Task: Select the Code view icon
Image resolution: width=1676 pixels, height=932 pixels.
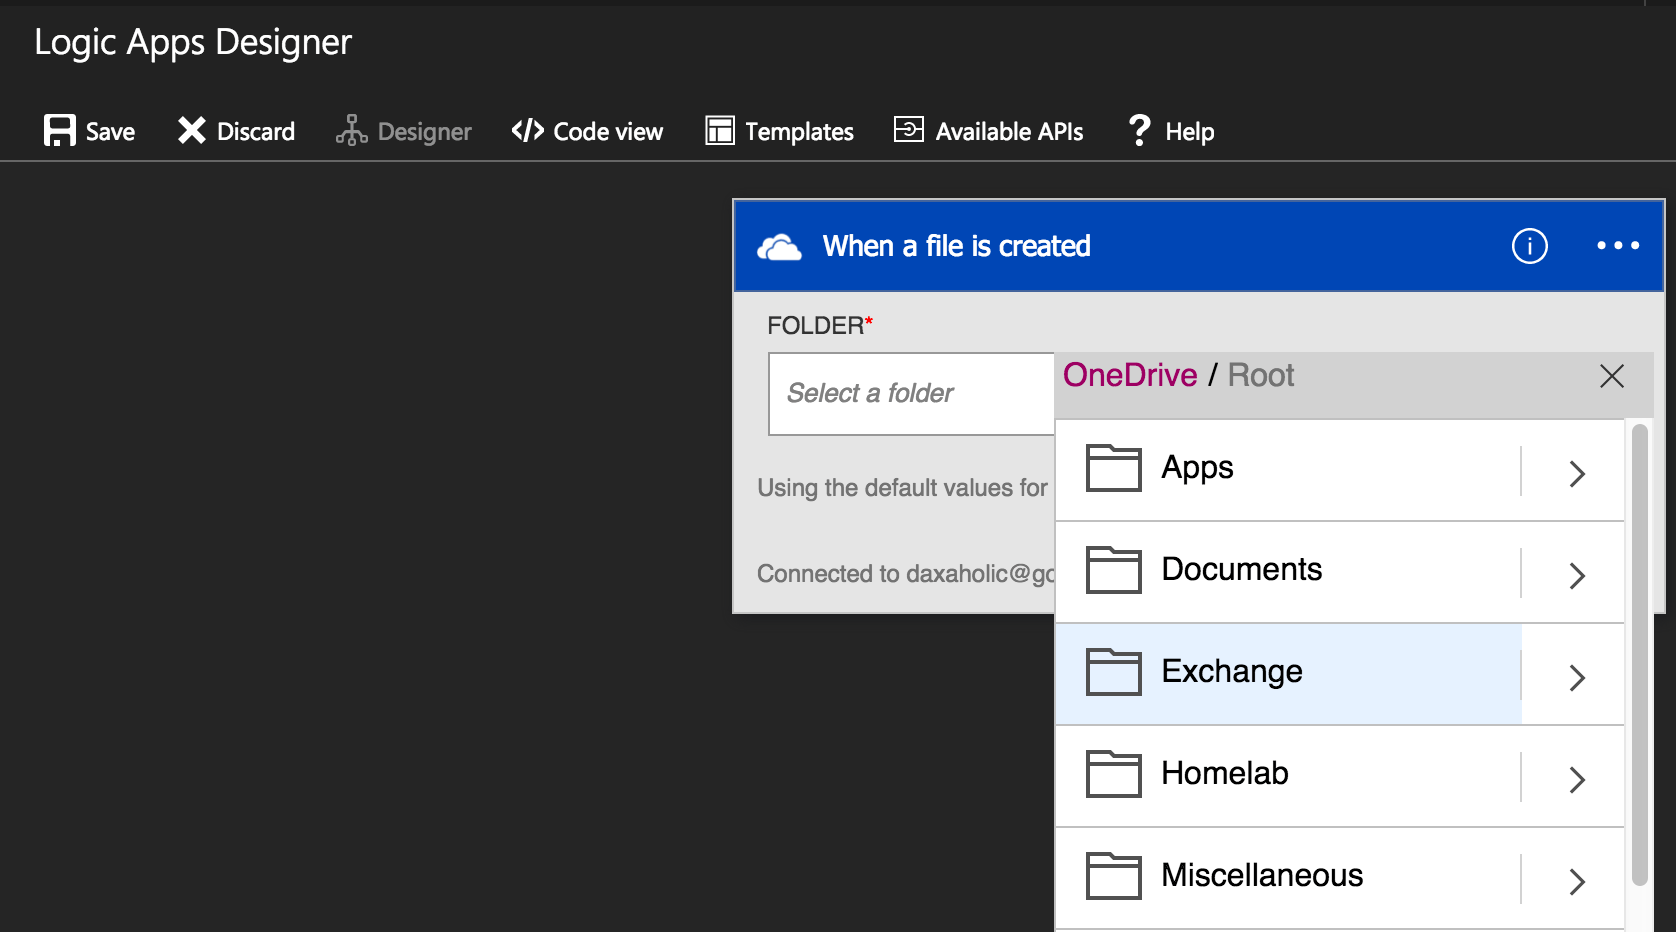Action: point(527,130)
